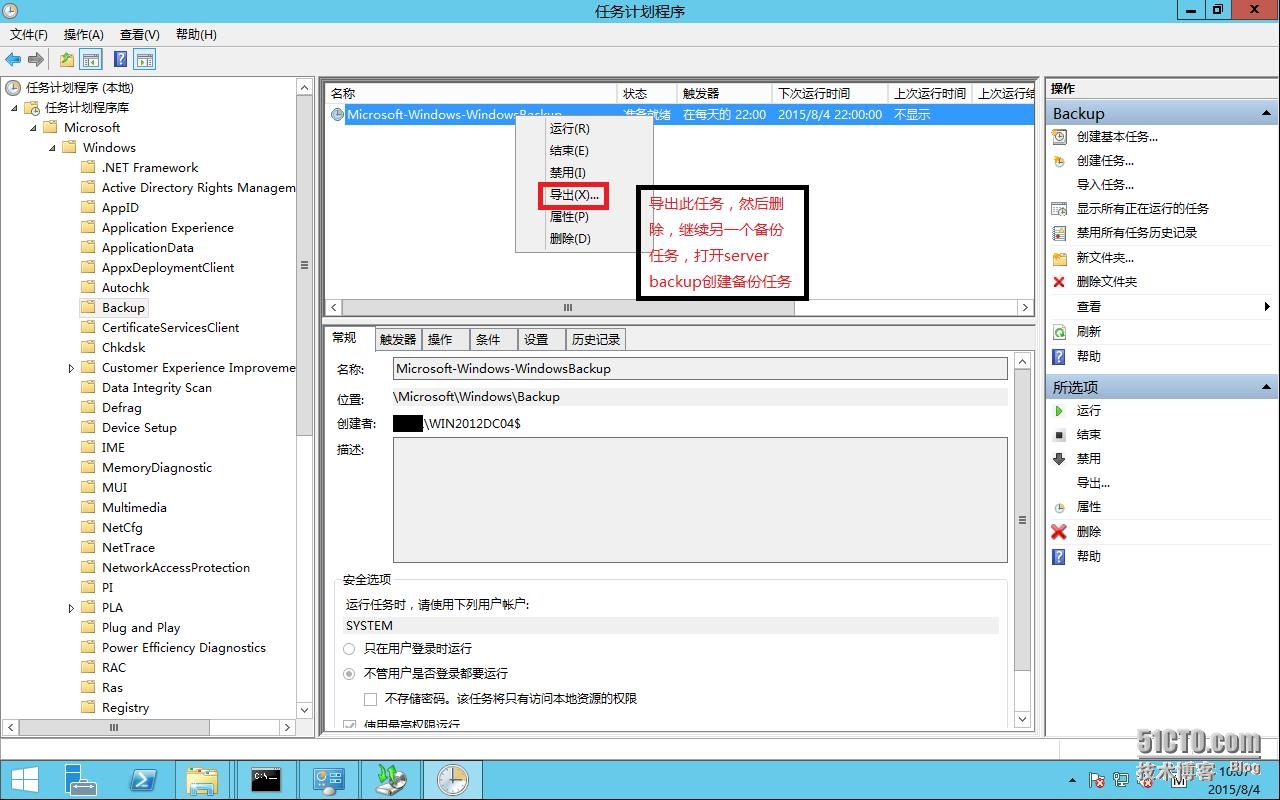Click the Forward arrow in toolbar
1280x800 pixels.
point(36,60)
